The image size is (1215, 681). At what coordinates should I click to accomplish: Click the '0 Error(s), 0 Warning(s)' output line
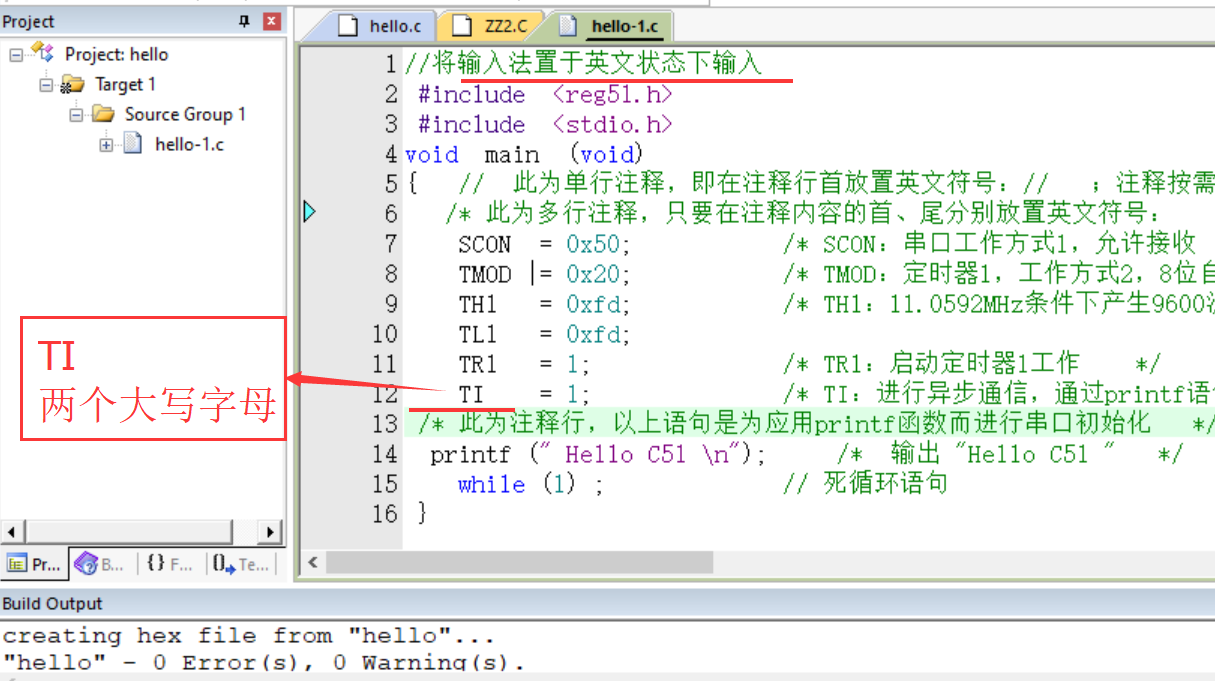(263, 662)
